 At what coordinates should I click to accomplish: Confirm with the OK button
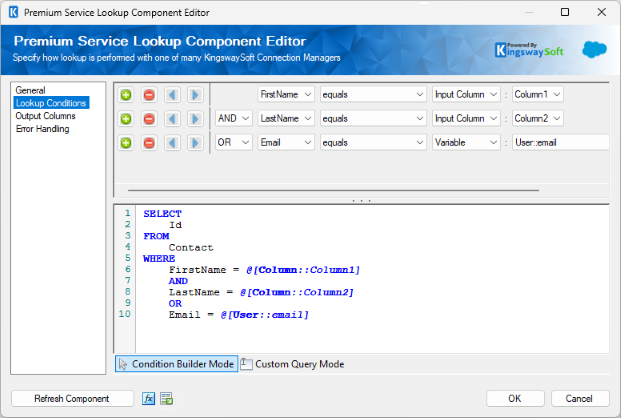[x=515, y=399]
